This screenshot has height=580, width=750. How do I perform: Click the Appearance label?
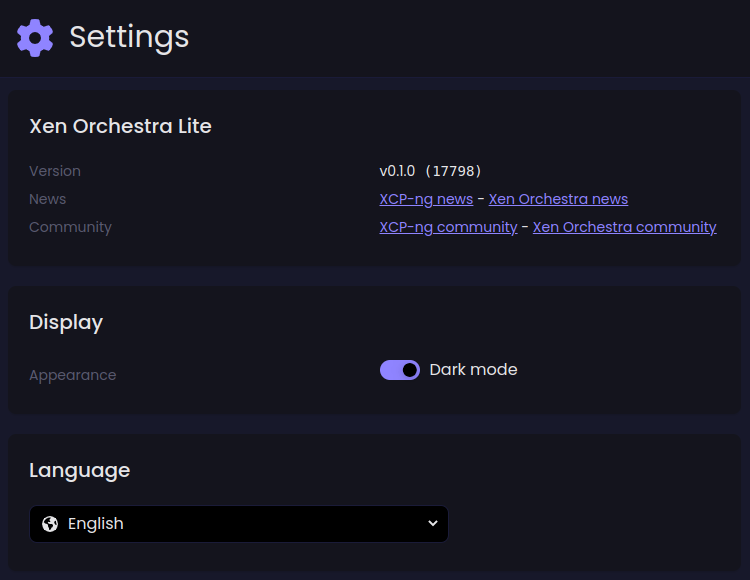point(73,375)
